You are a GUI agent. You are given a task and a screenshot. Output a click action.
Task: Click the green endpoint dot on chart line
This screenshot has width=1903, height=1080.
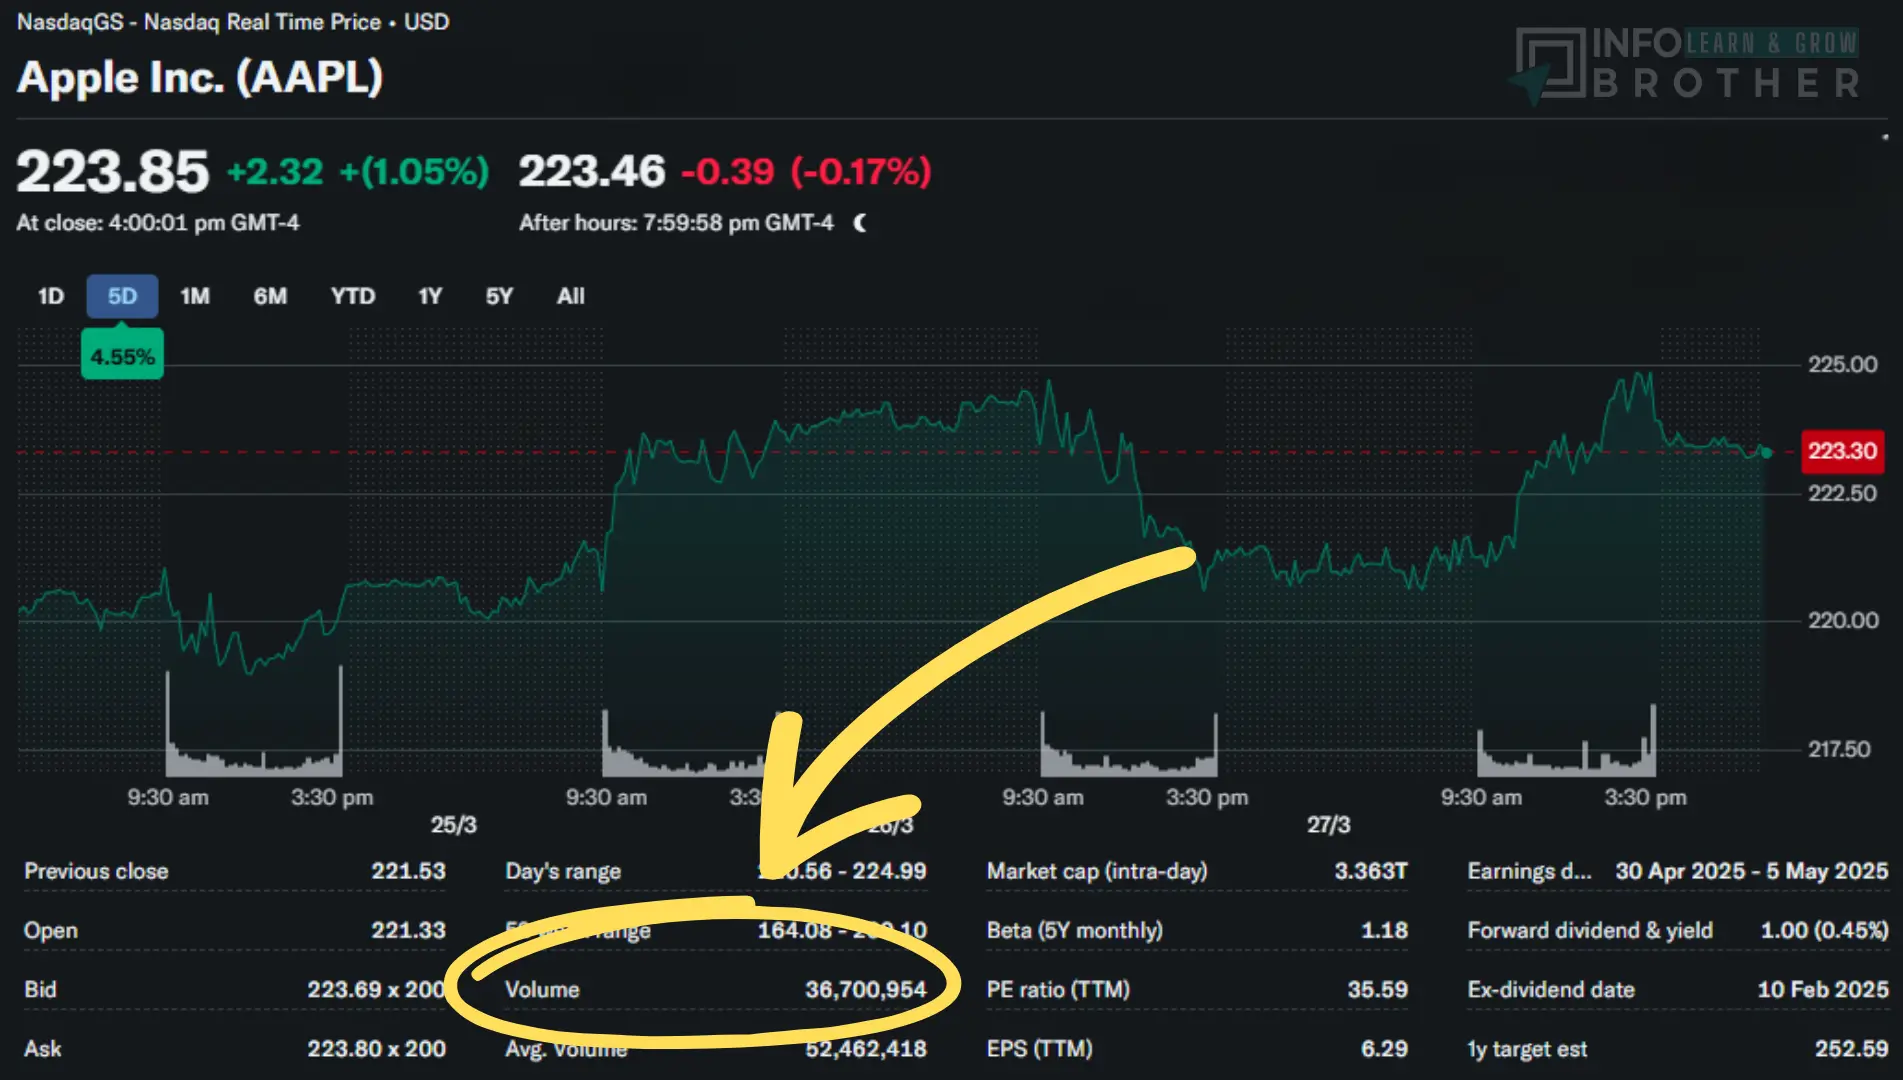tap(1766, 453)
